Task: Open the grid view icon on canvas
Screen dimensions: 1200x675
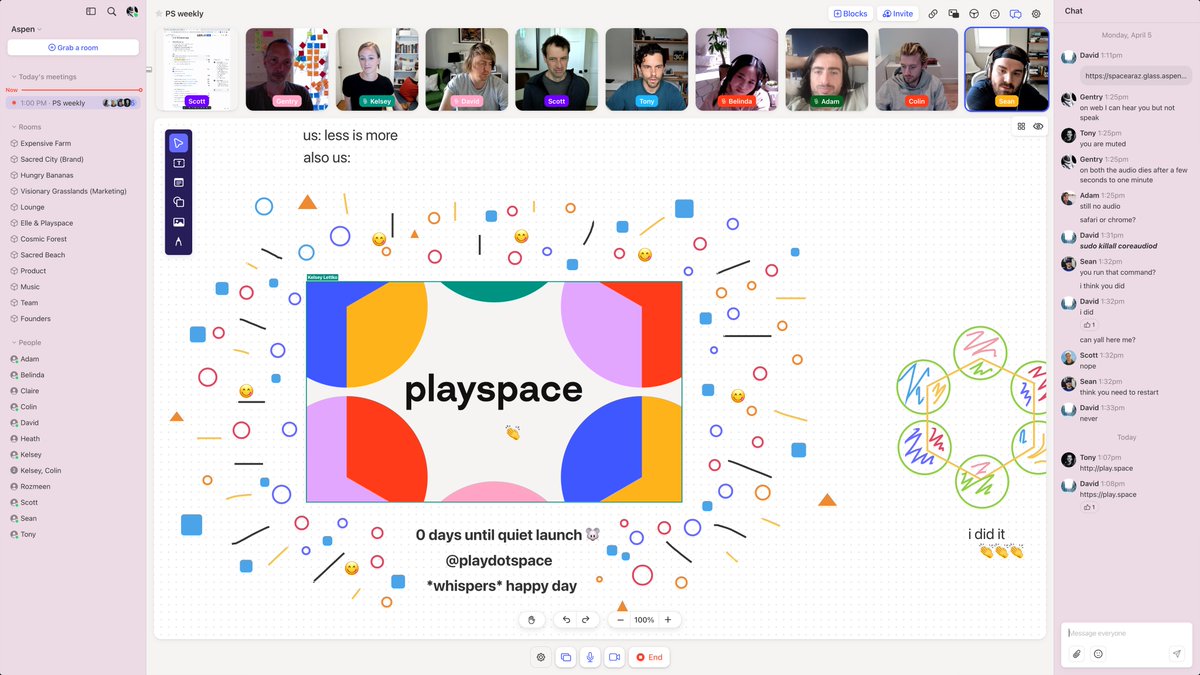Action: click(x=1021, y=127)
